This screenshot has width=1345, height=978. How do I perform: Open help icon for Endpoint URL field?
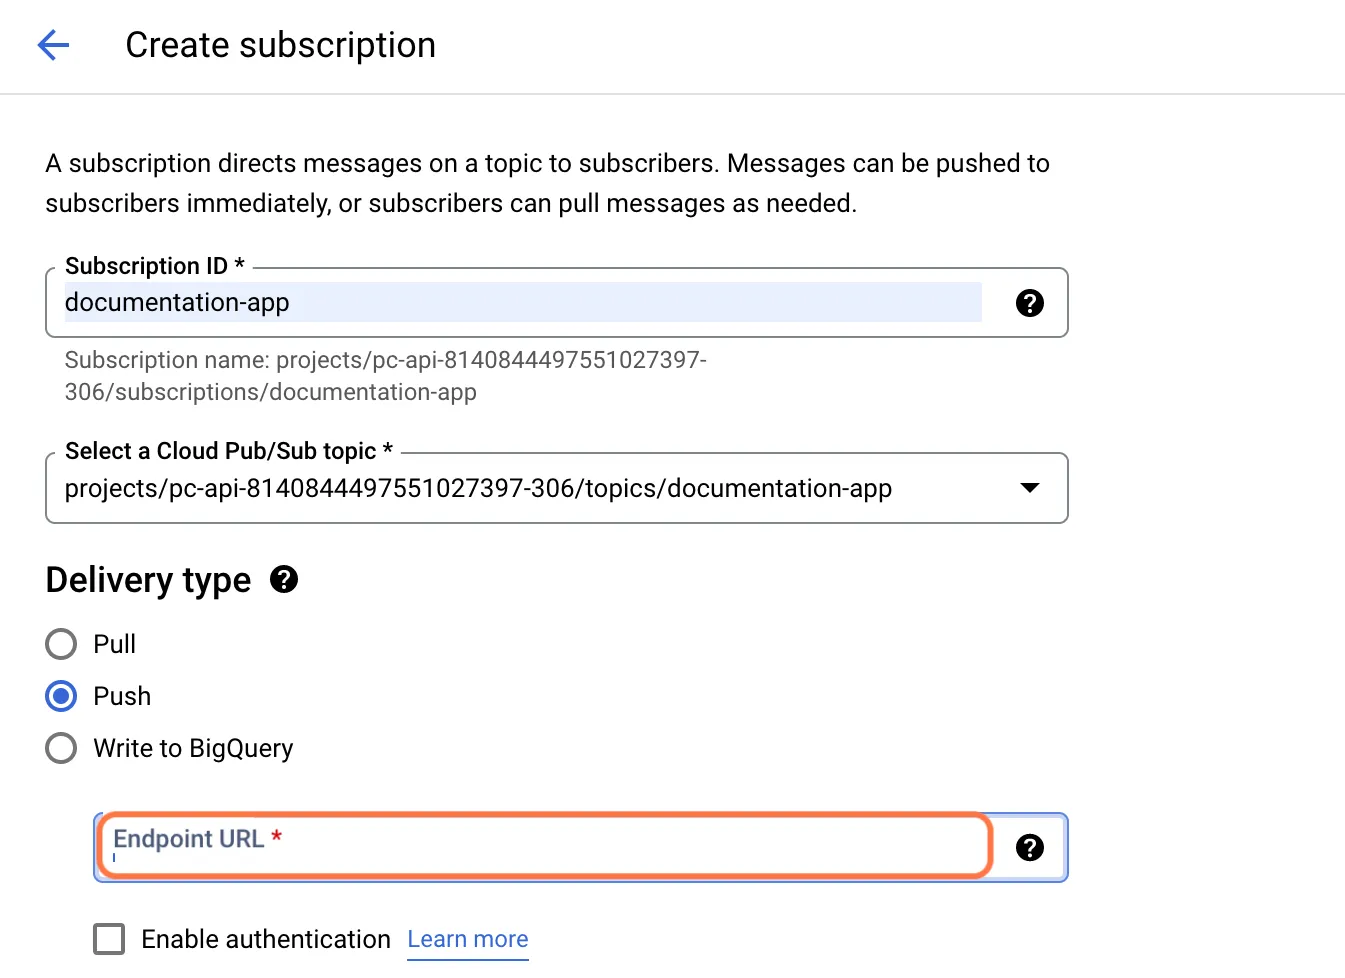(x=1029, y=847)
